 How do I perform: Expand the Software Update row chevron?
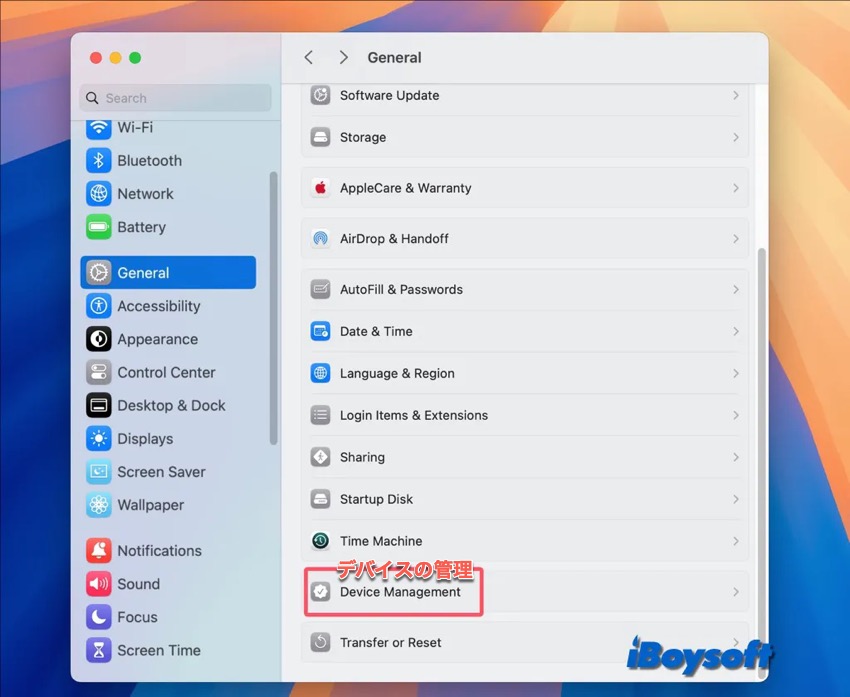[x=735, y=96]
